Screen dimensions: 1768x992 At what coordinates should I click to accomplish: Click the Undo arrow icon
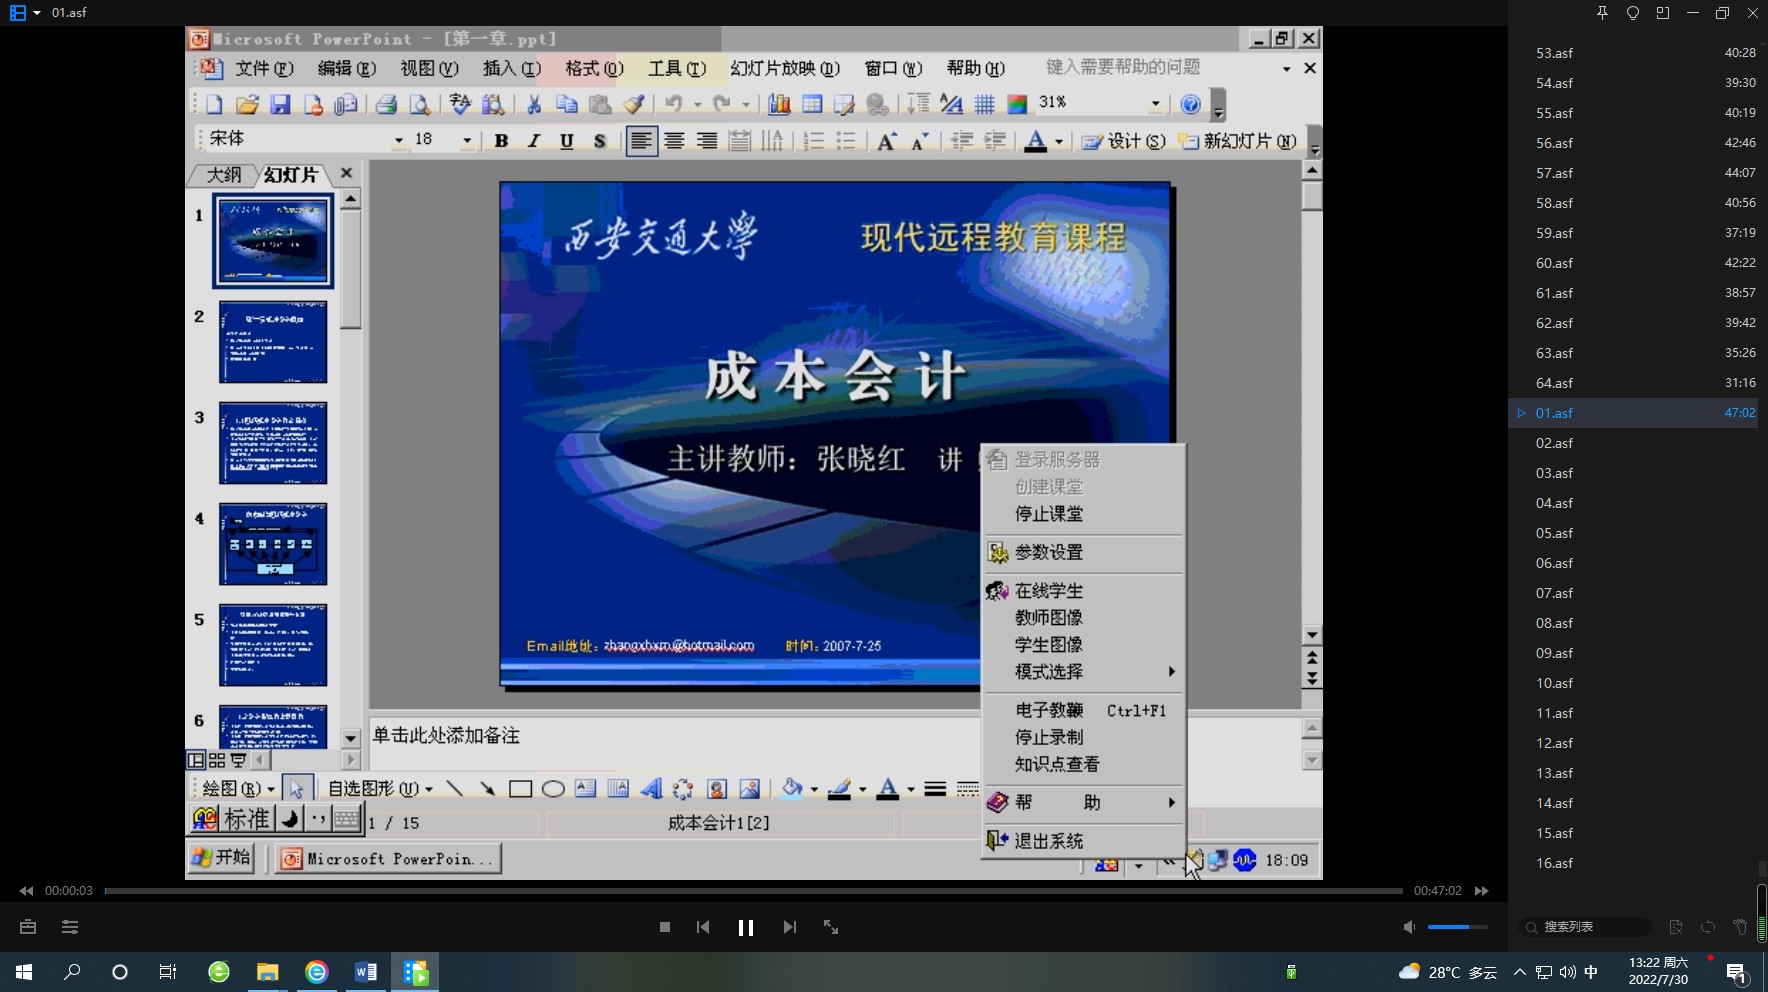(x=673, y=104)
